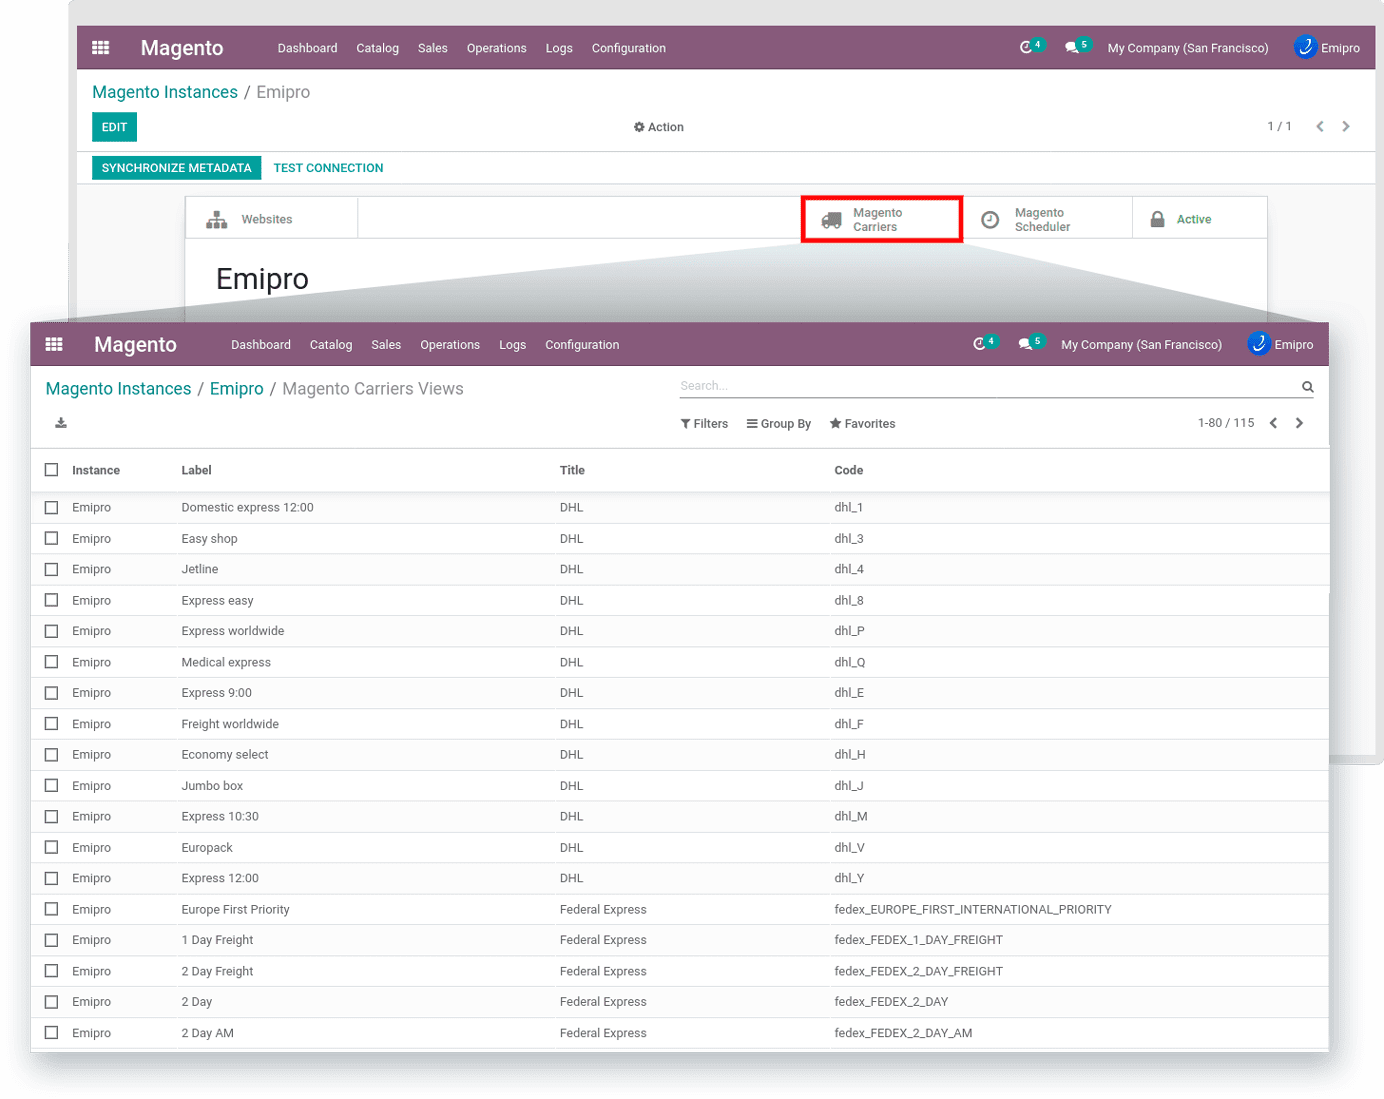Go to next record in back window
1384x1099 pixels.
pyautogui.click(x=1346, y=126)
